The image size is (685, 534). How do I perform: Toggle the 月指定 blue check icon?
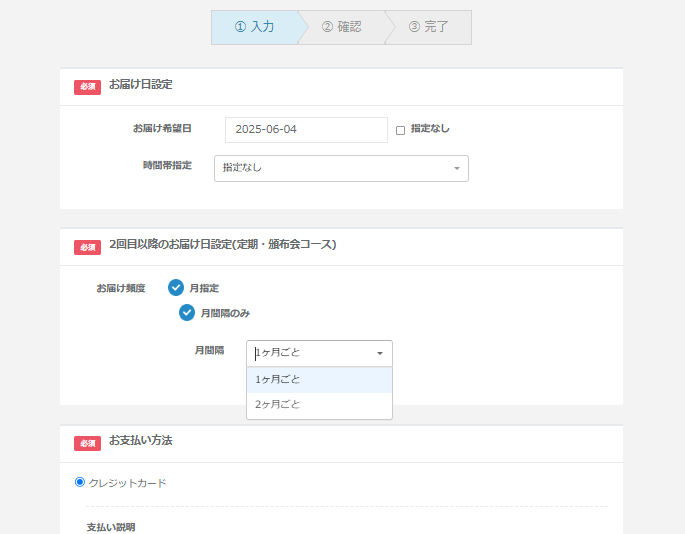176,288
